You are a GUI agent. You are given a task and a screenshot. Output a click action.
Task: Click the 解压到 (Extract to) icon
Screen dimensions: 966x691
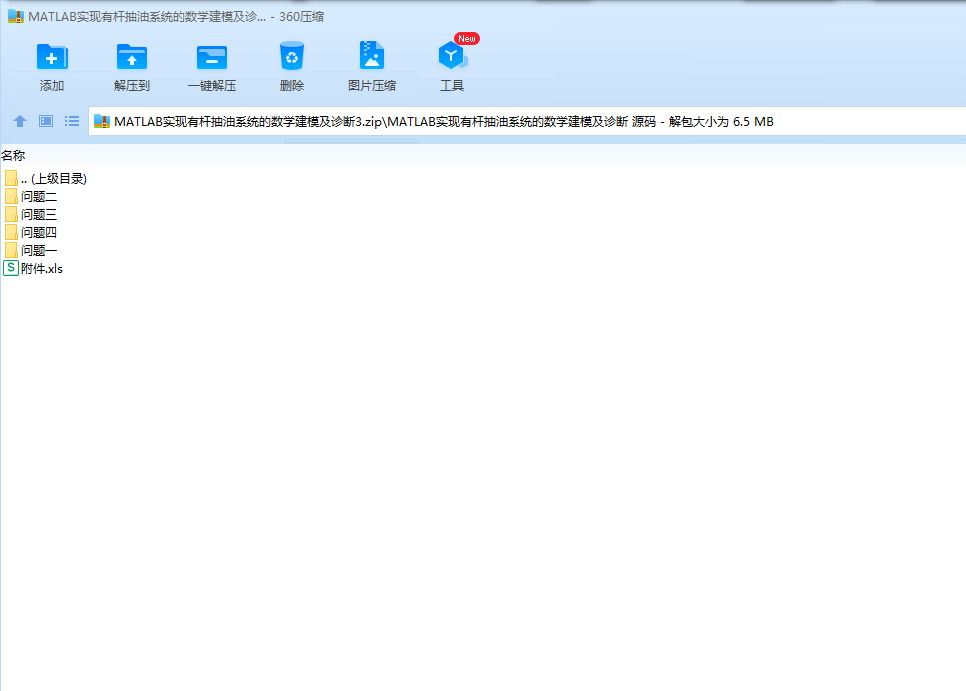point(132,57)
